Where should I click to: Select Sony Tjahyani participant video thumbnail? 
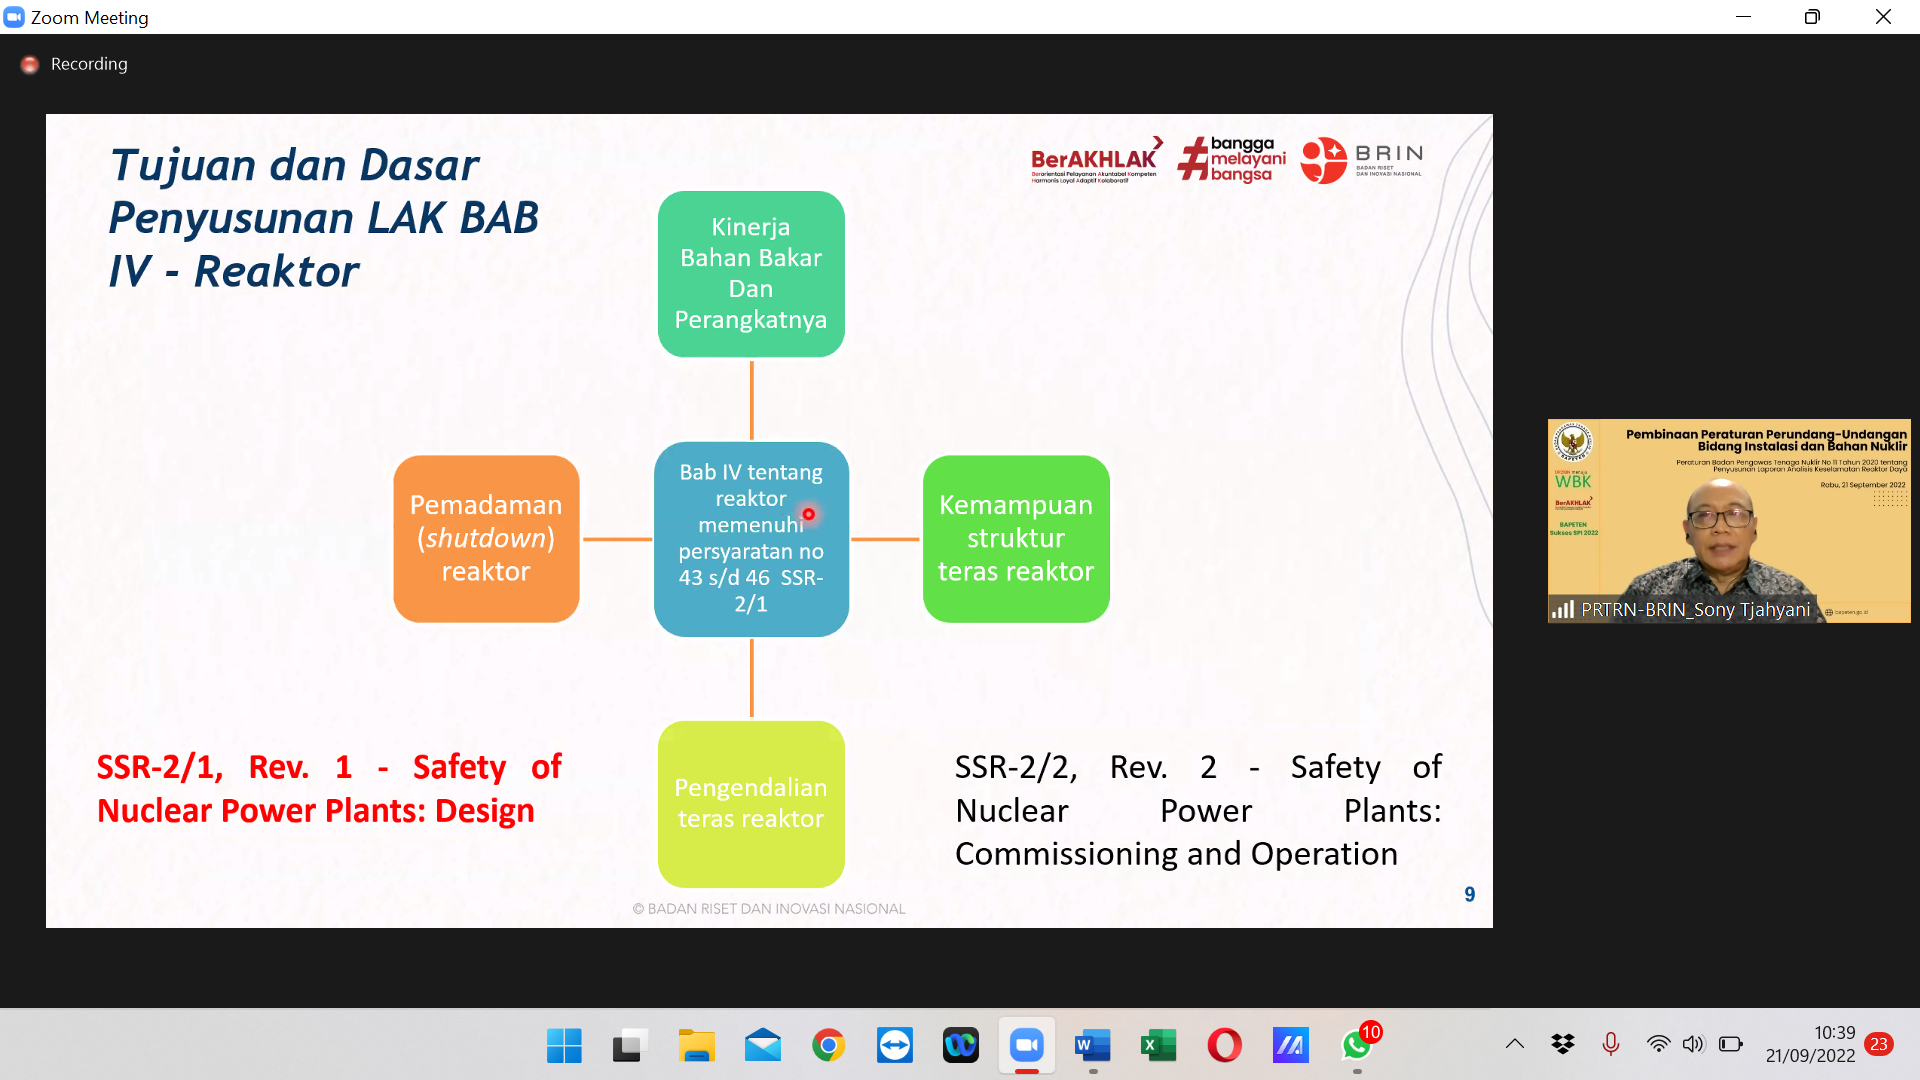(x=1729, y=521)
